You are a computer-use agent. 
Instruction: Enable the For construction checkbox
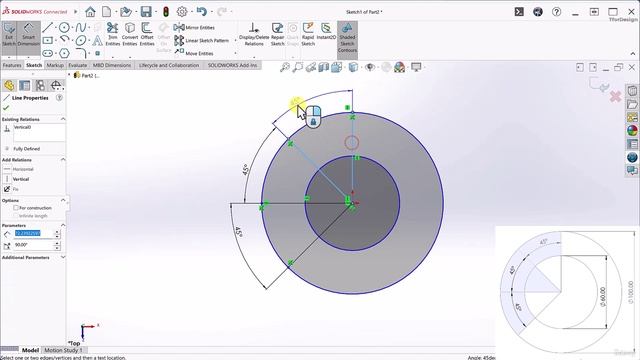16,208
